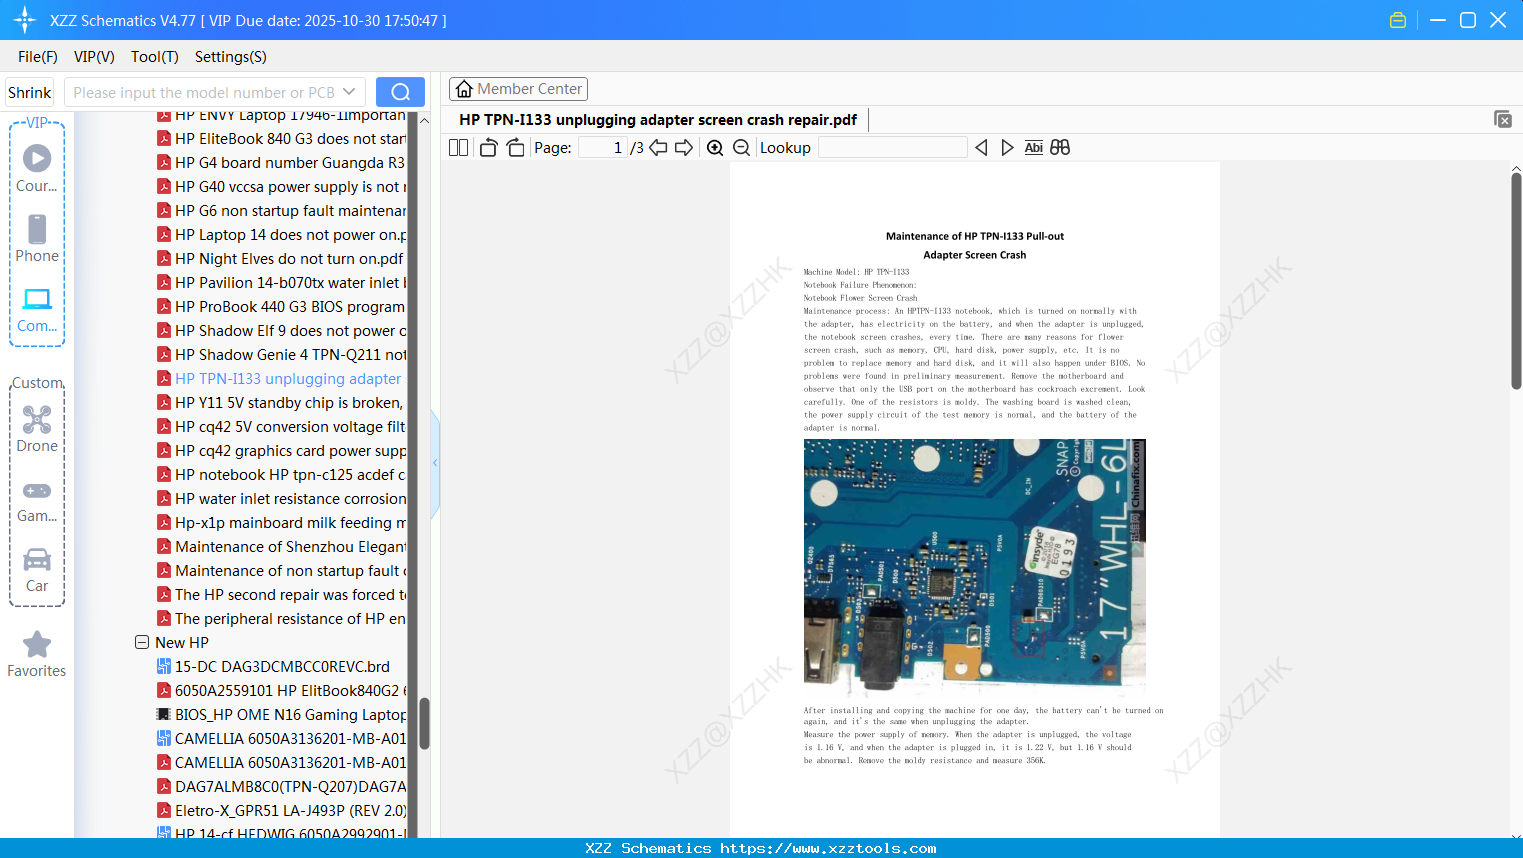Screen dimensions: 1523x858
Task: Click the website link in status bar
Action: coord(828,848)
